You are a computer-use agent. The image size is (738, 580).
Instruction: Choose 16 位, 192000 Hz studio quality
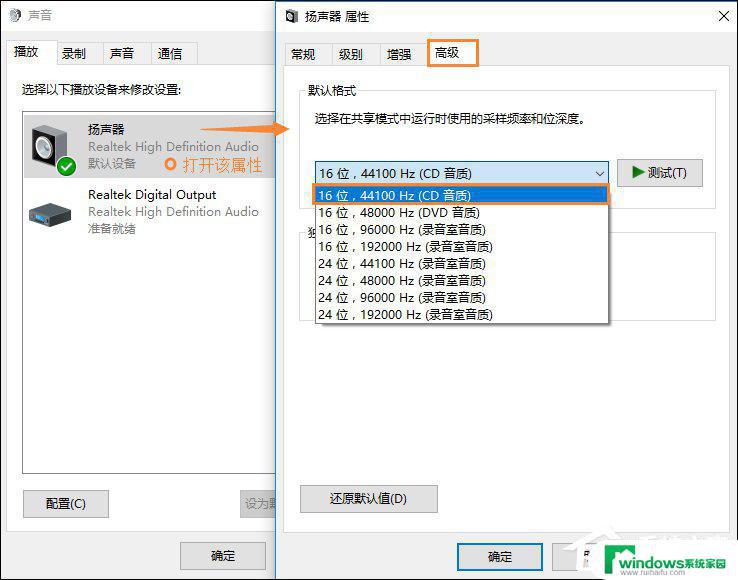[x=461, y=247]
